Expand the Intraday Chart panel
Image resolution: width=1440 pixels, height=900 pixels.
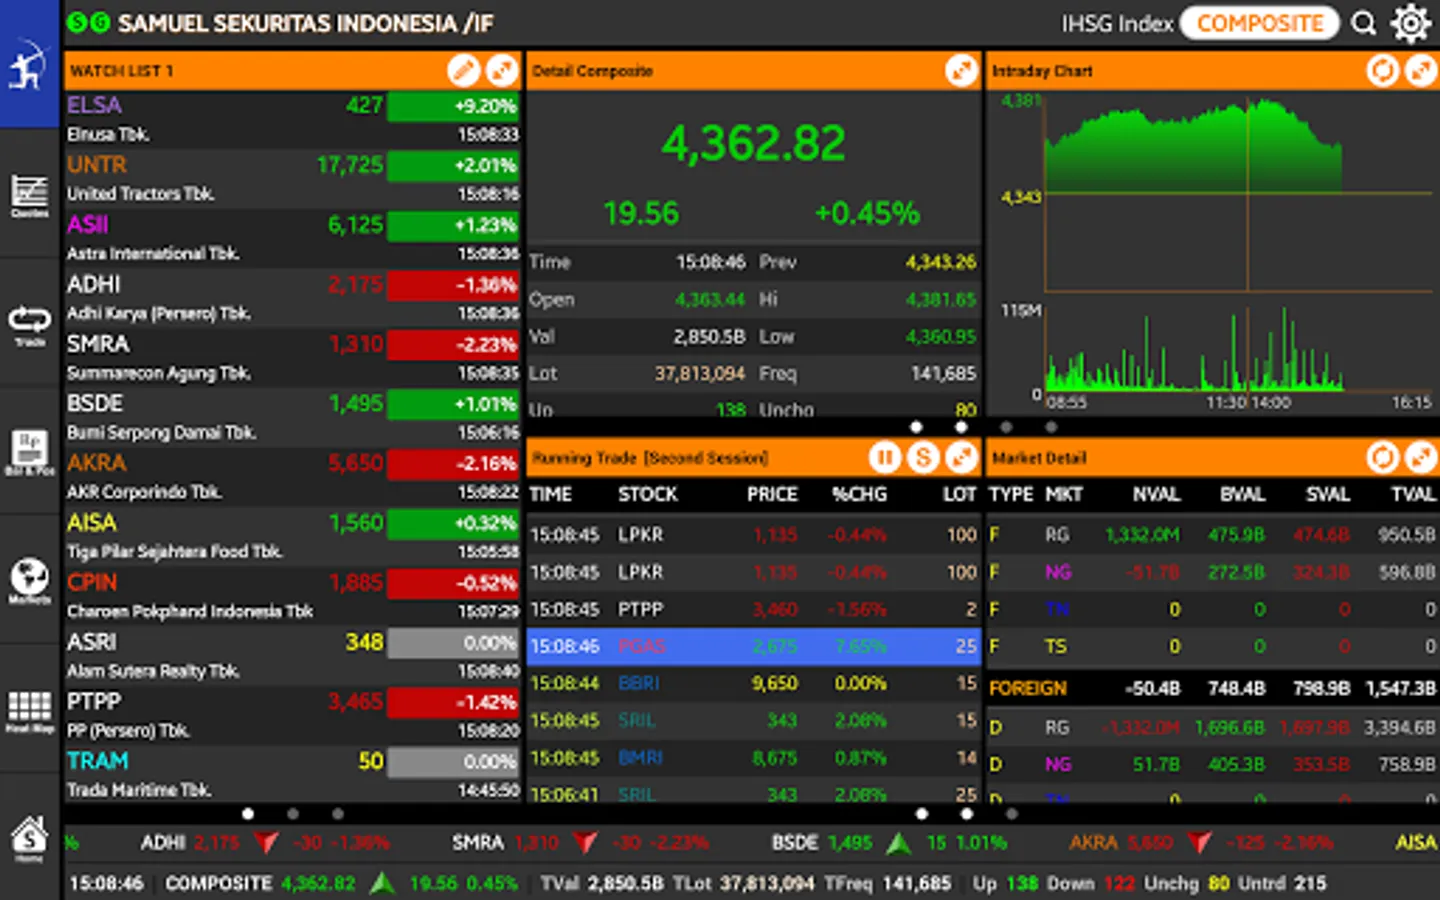(1421, 70)
